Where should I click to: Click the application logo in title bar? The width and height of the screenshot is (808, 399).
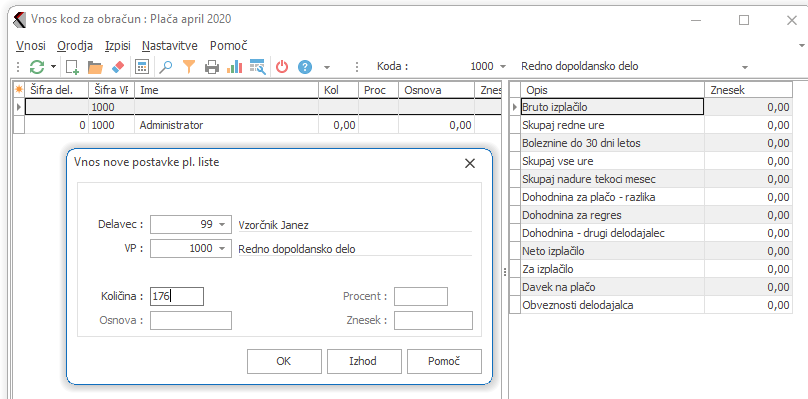(x=20, y=20)
